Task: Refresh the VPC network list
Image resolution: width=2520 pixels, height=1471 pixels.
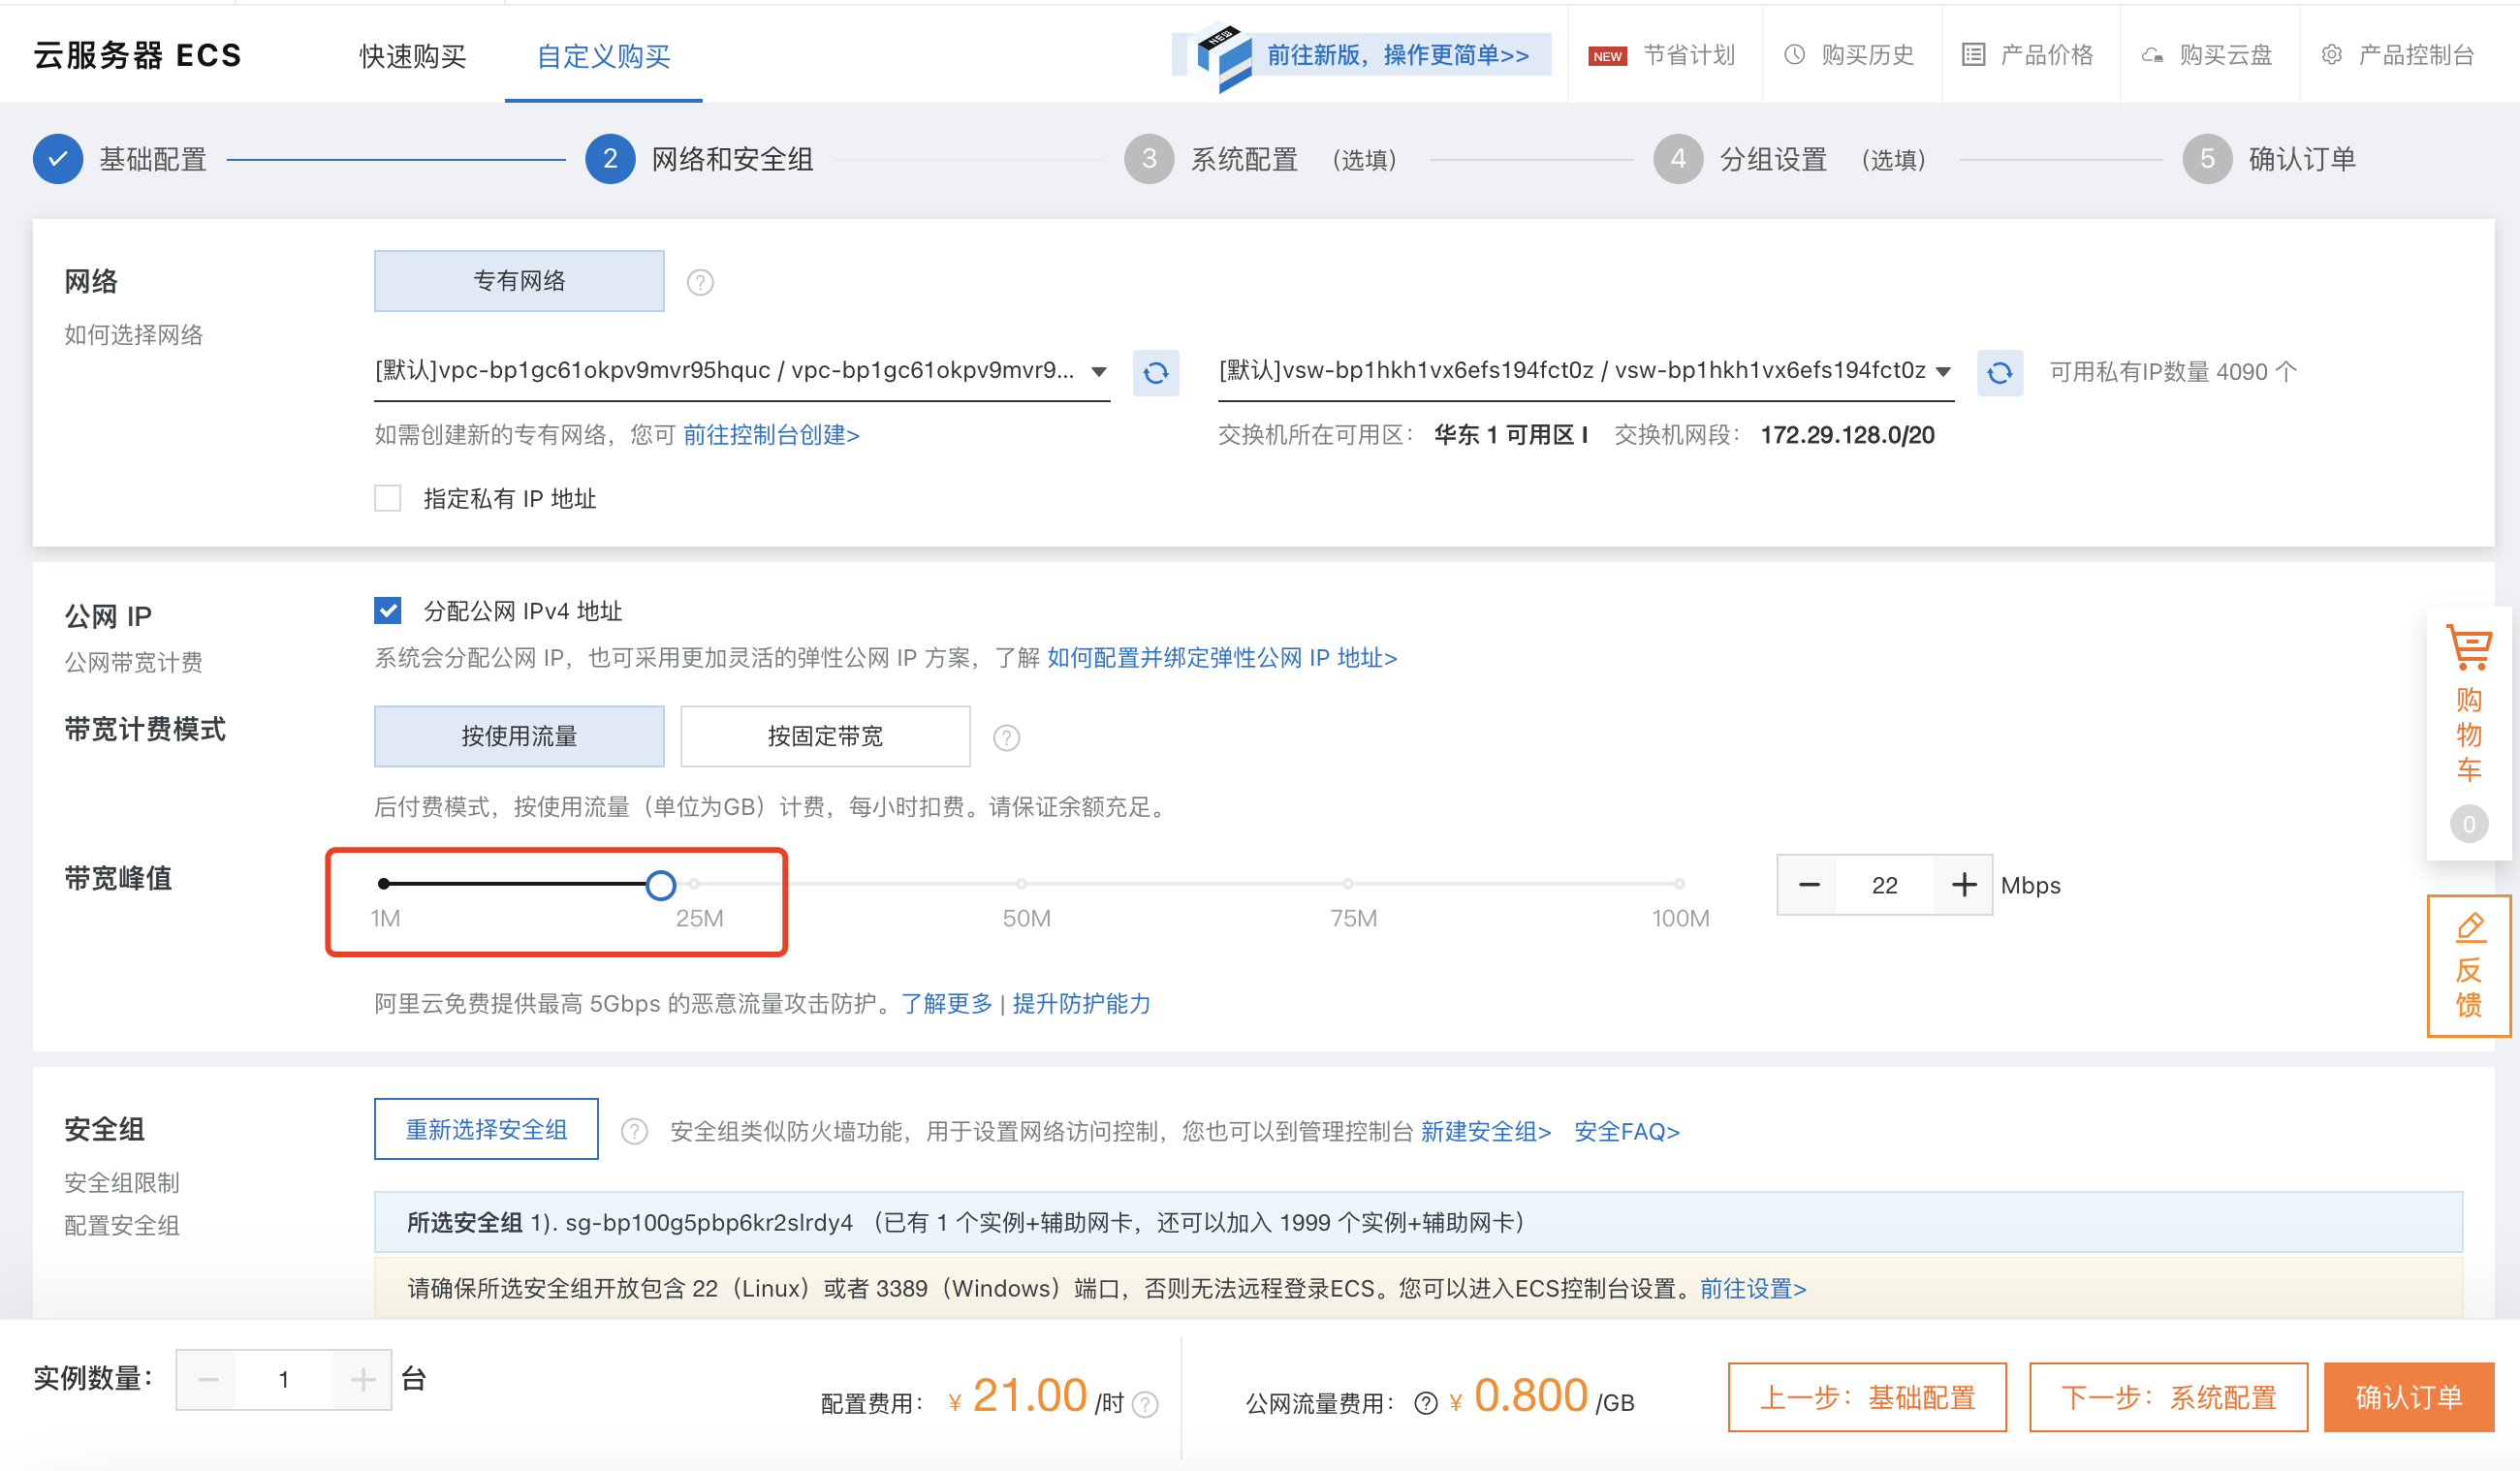Action: pos(1156,373)
